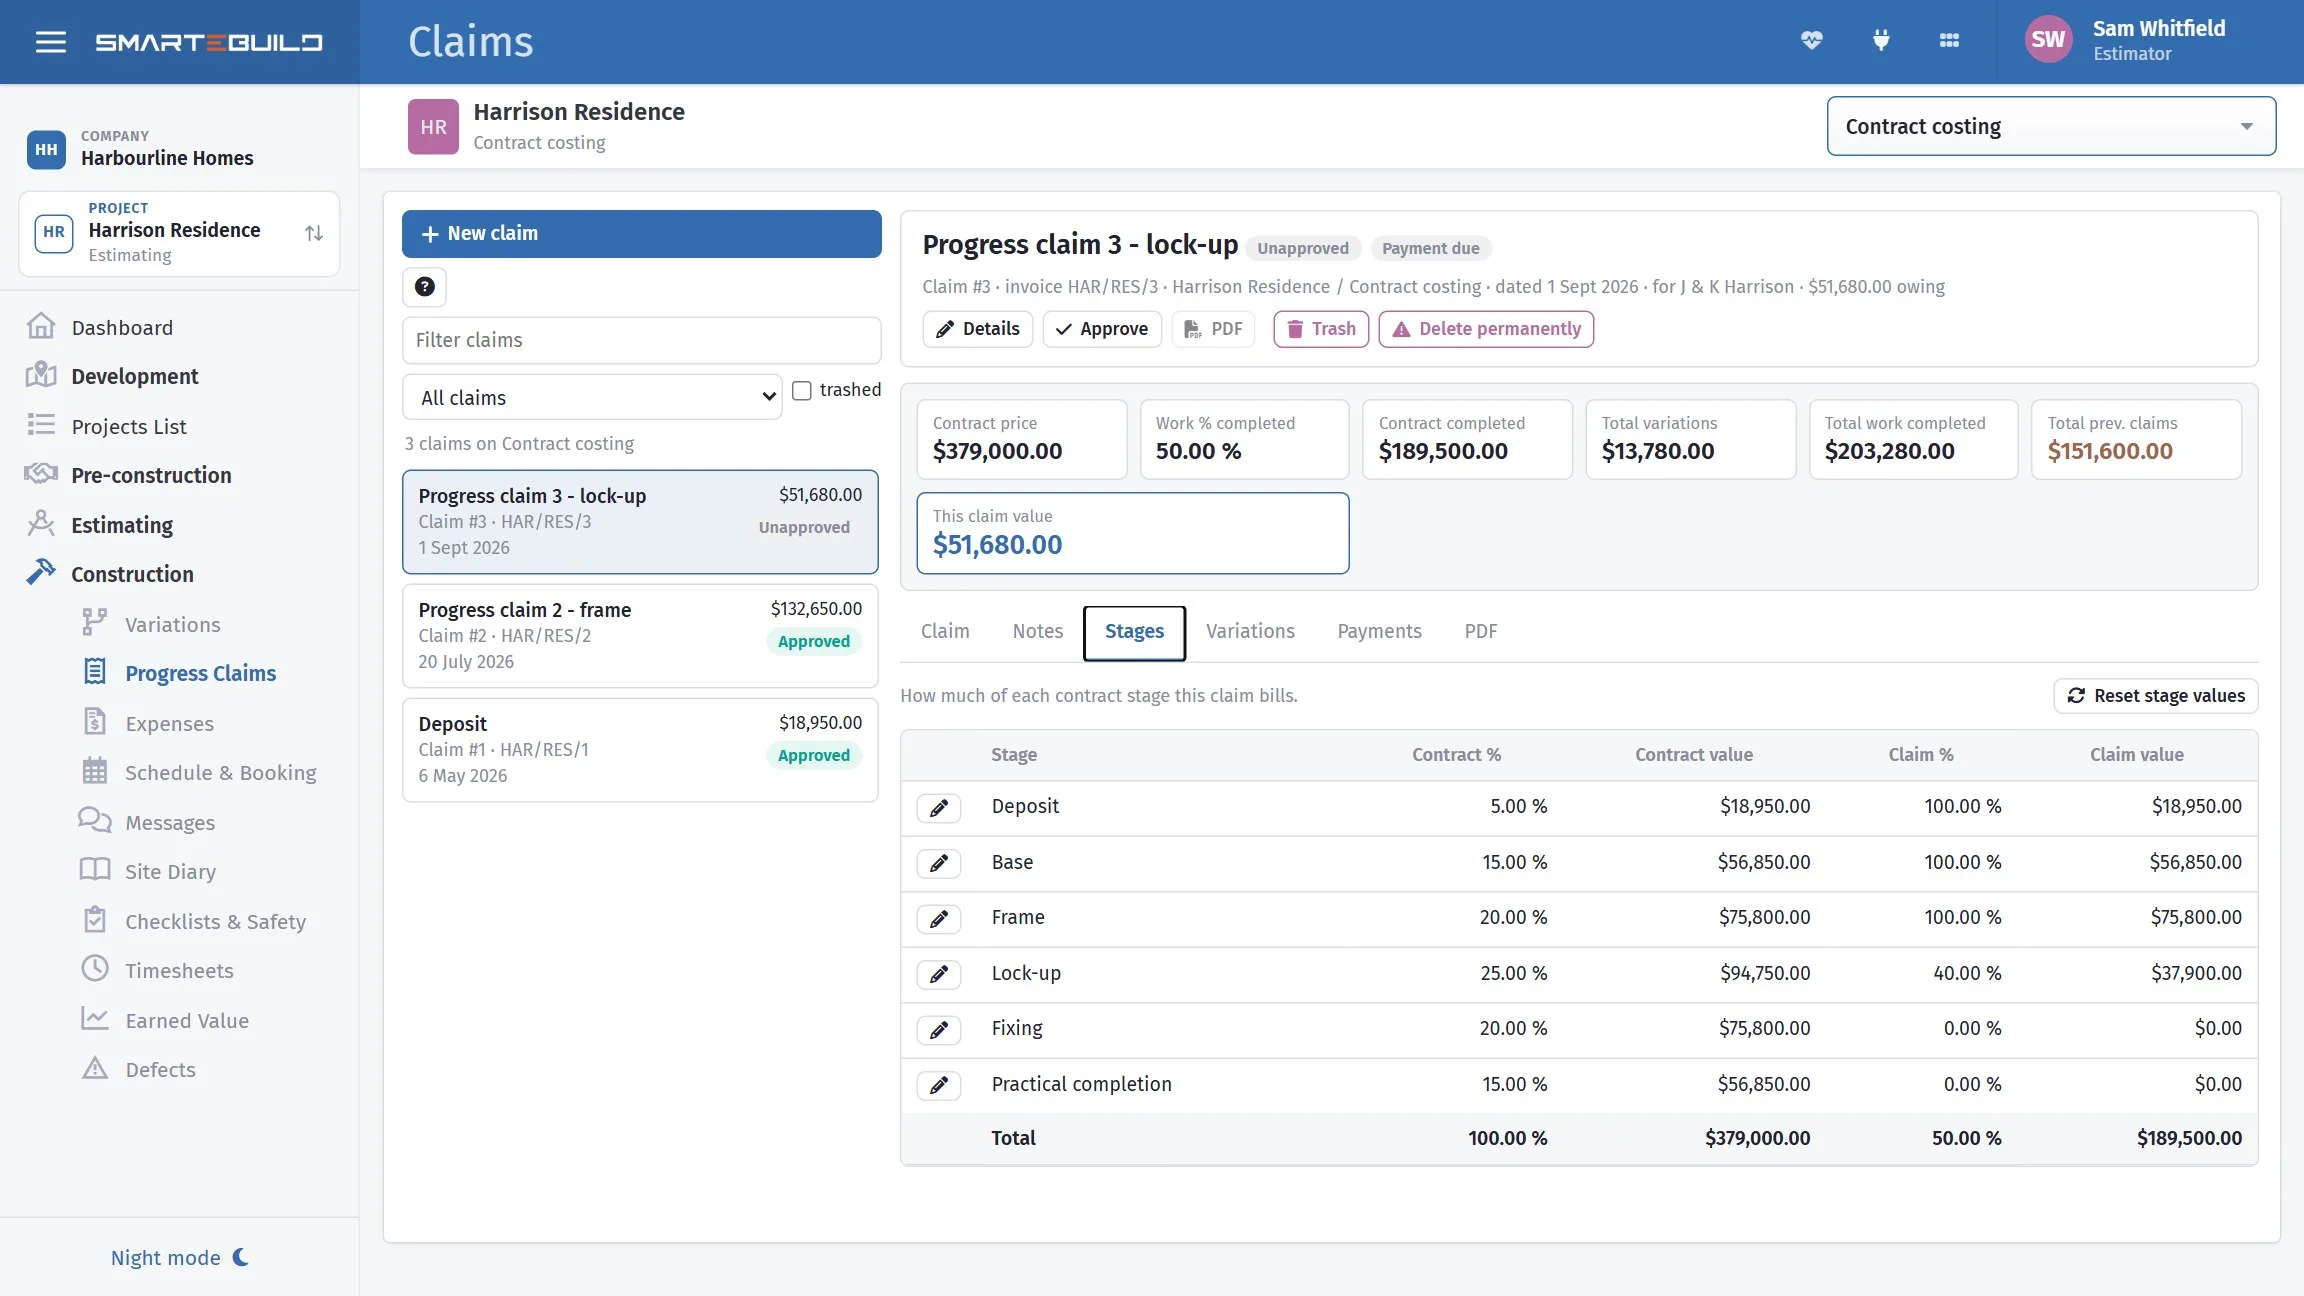
Task: Edit the Practical completion stage pencil icon
Action: tap(938, 1085)
